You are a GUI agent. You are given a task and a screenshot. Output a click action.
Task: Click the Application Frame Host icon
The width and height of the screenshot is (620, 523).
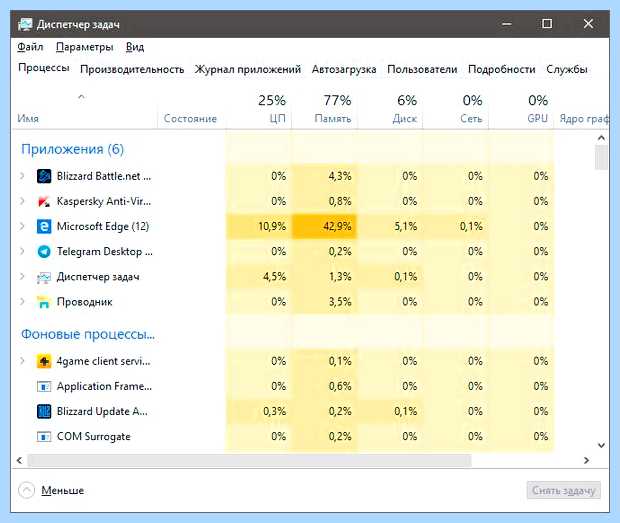pyautogui.click(x=44, y=386)
